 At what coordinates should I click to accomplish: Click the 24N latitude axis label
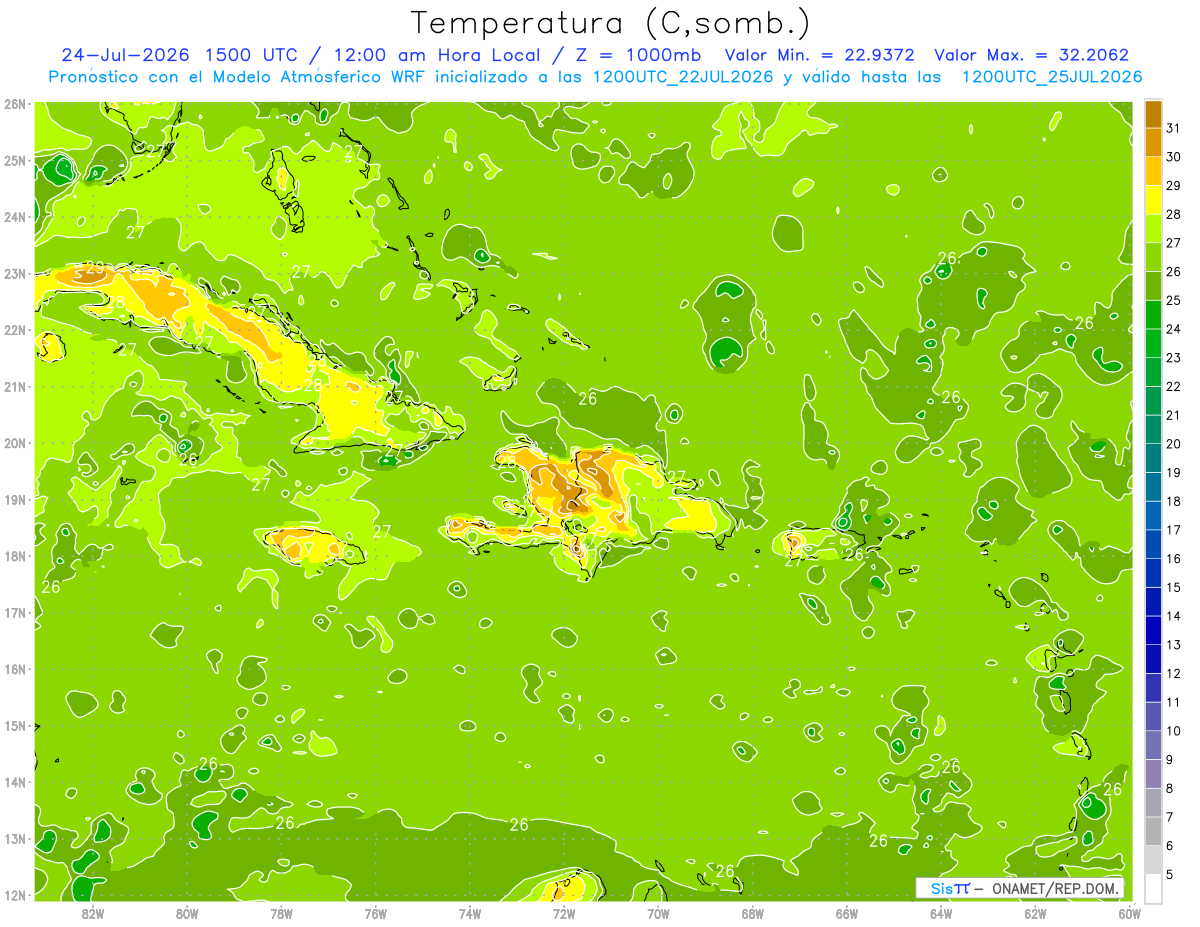click(14, 217)
